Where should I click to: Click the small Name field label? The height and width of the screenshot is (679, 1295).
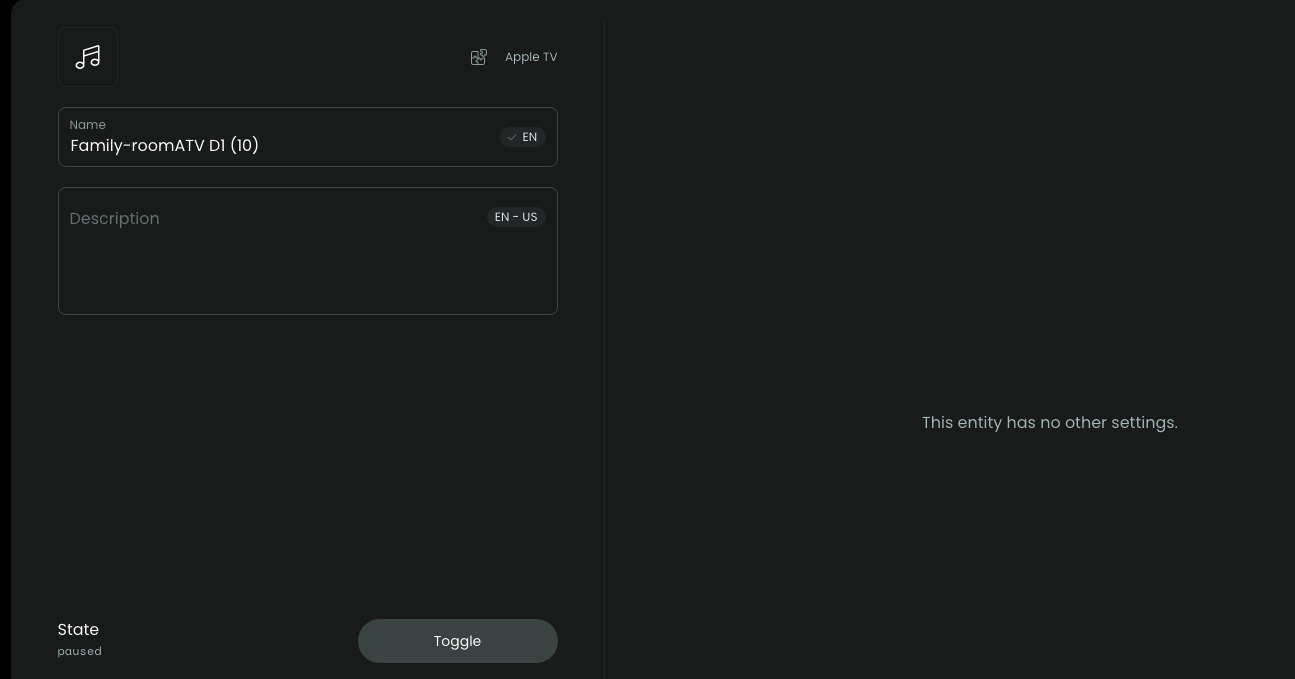point(88,125)
